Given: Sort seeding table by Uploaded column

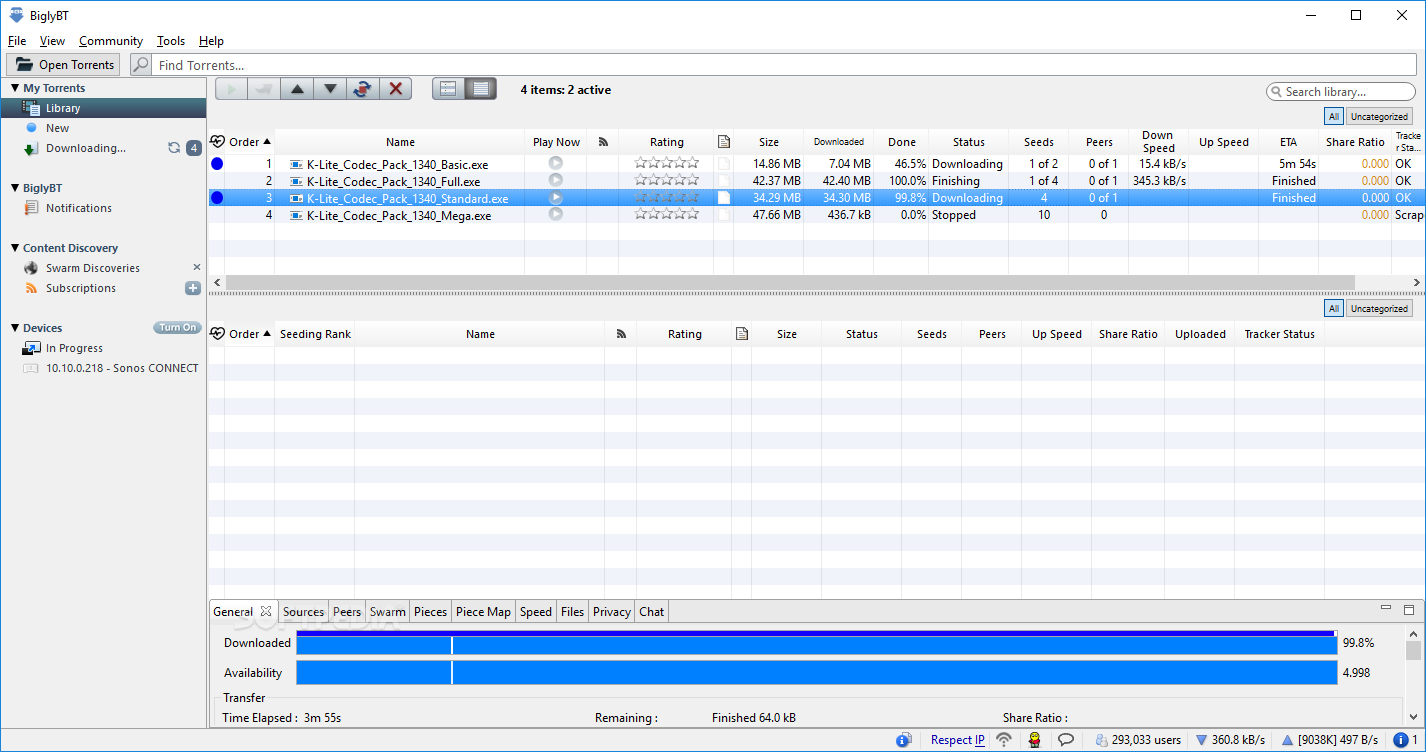Looking at the screenshot, I should (1200, 334).
